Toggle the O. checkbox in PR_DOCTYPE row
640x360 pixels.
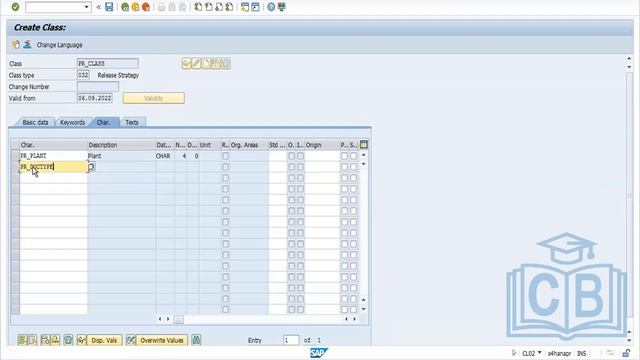[x=291, y=167]
